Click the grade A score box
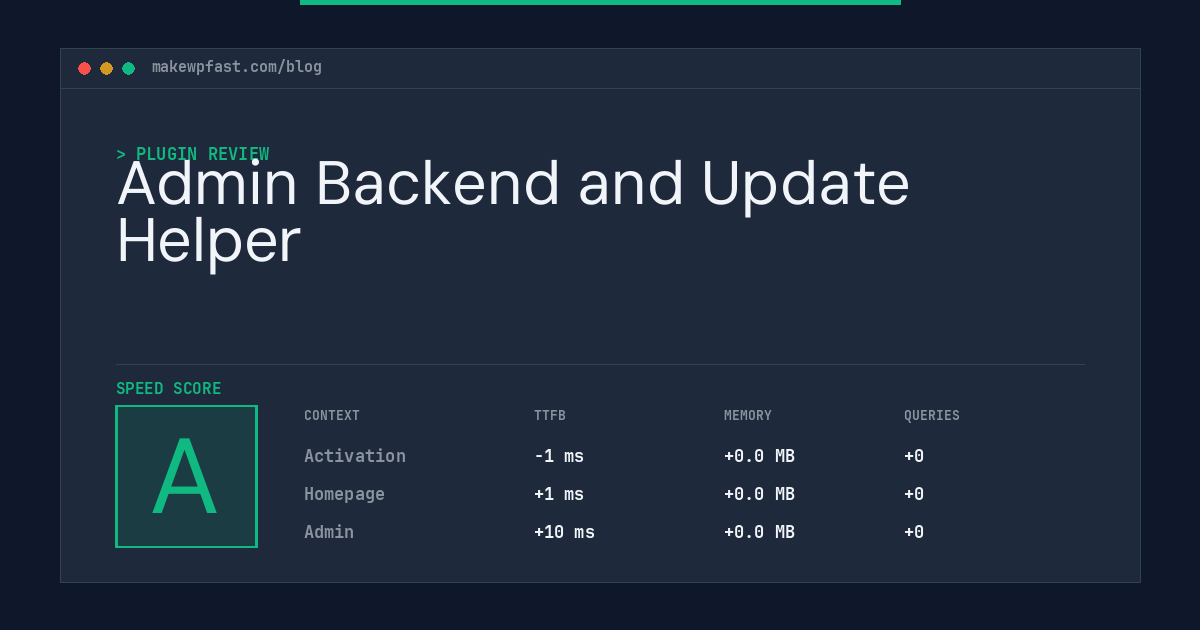 [x=186, y=476]
